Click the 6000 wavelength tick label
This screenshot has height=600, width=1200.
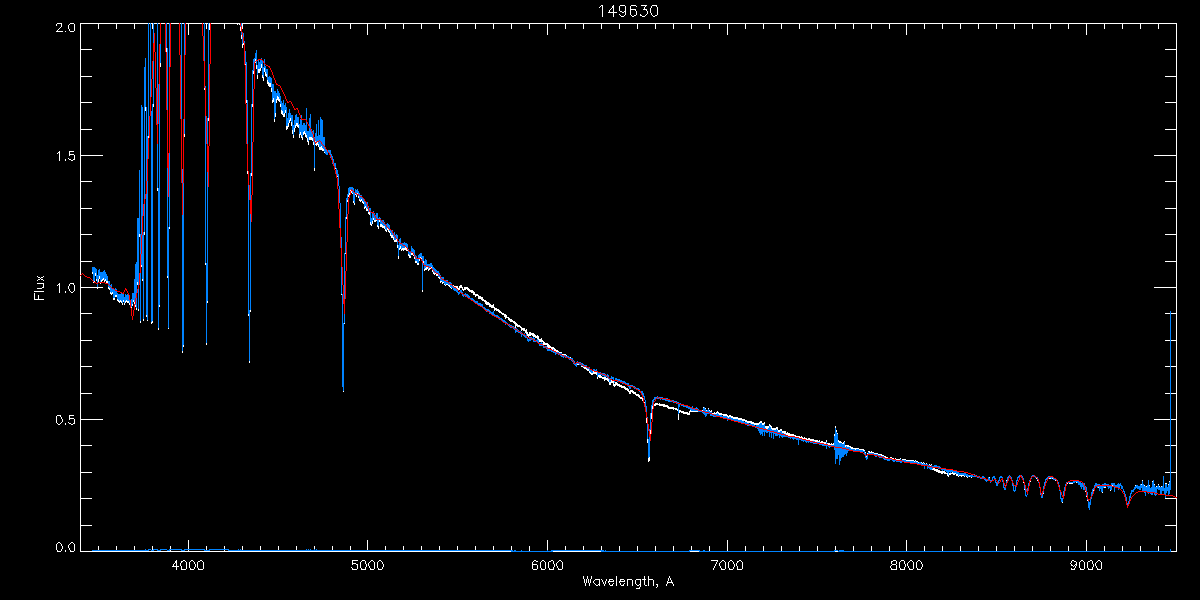click(547, 565)
